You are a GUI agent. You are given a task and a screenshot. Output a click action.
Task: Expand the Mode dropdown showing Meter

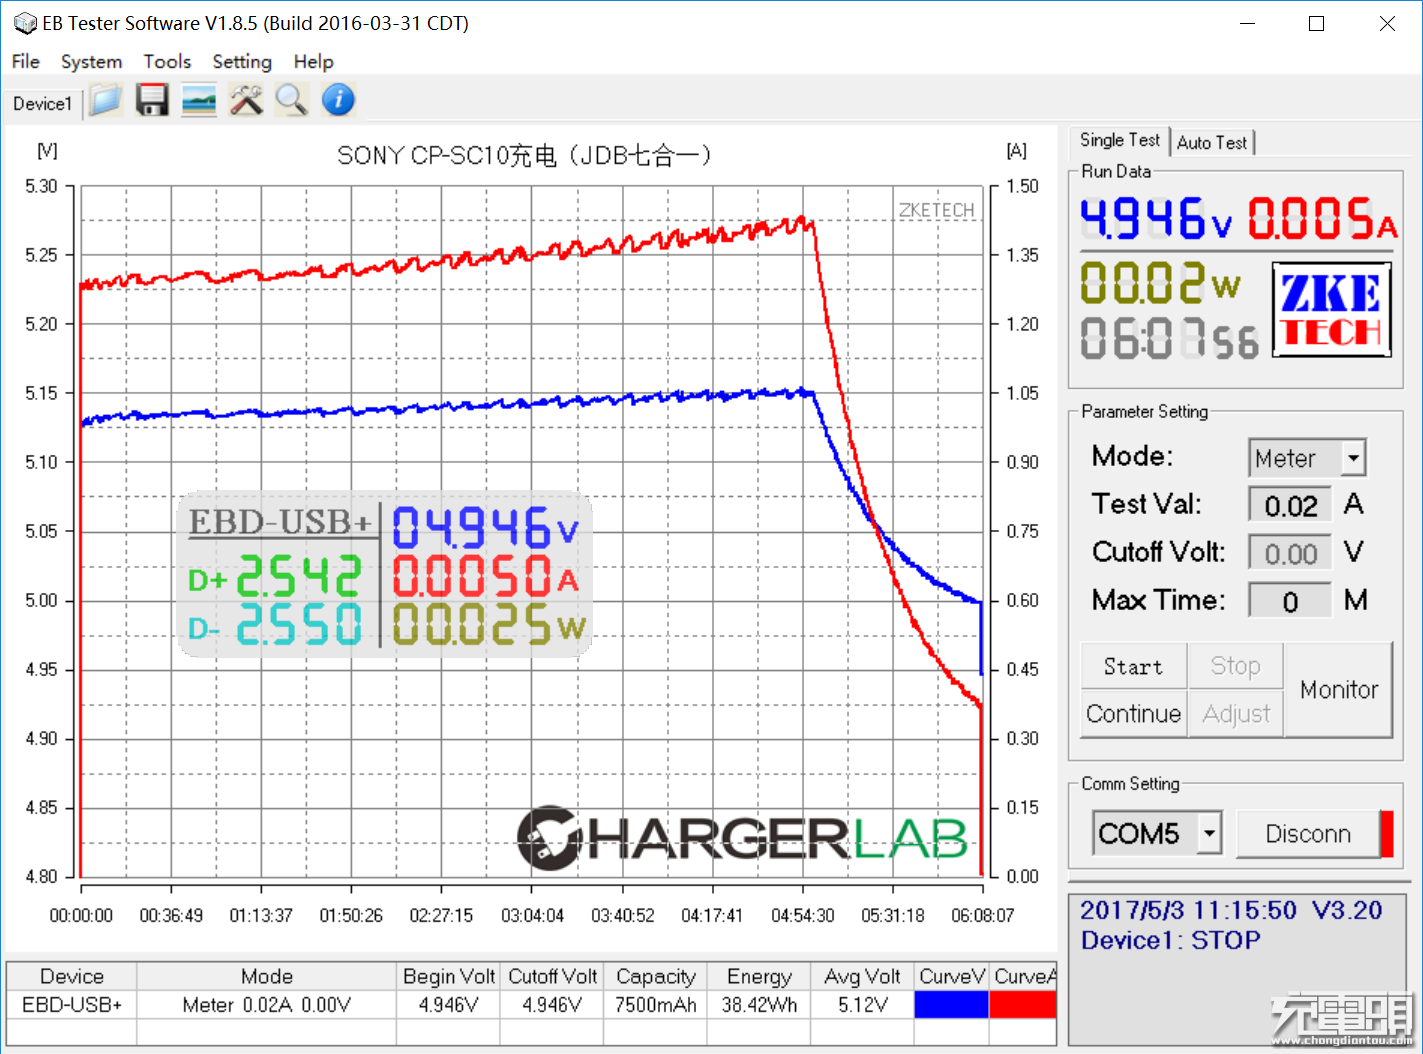click(x=1353, y=459)
